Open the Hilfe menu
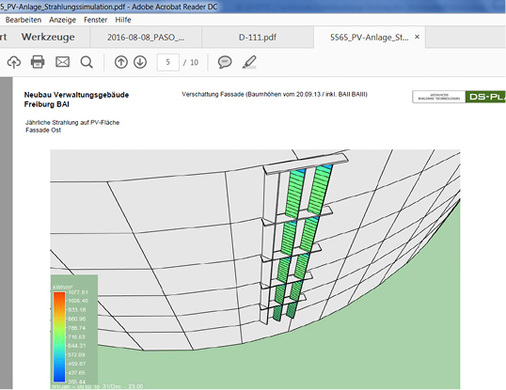 pyautogui.click(x=123, y=20)
